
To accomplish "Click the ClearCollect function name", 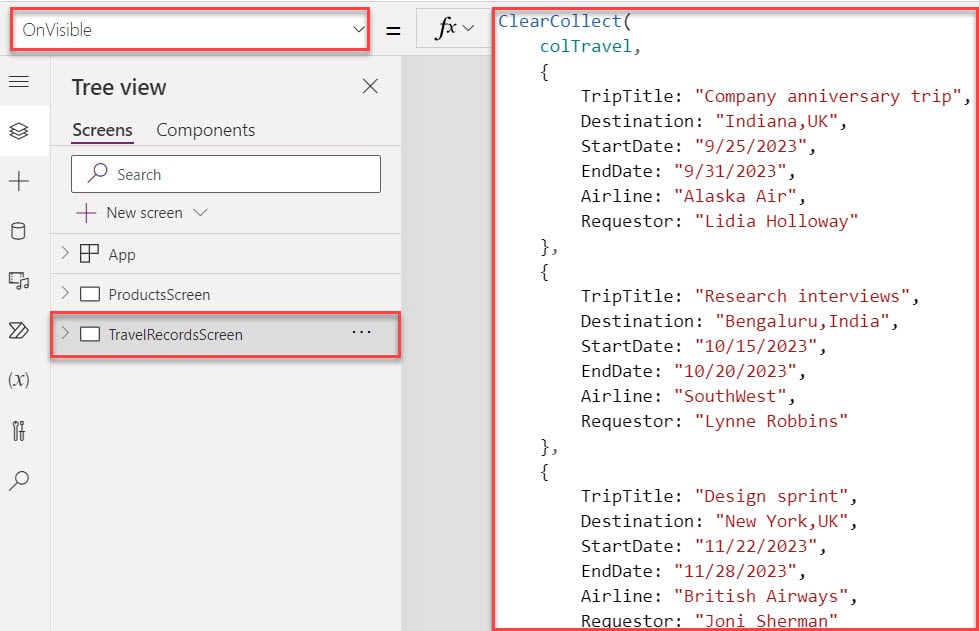I will (559, 21).
